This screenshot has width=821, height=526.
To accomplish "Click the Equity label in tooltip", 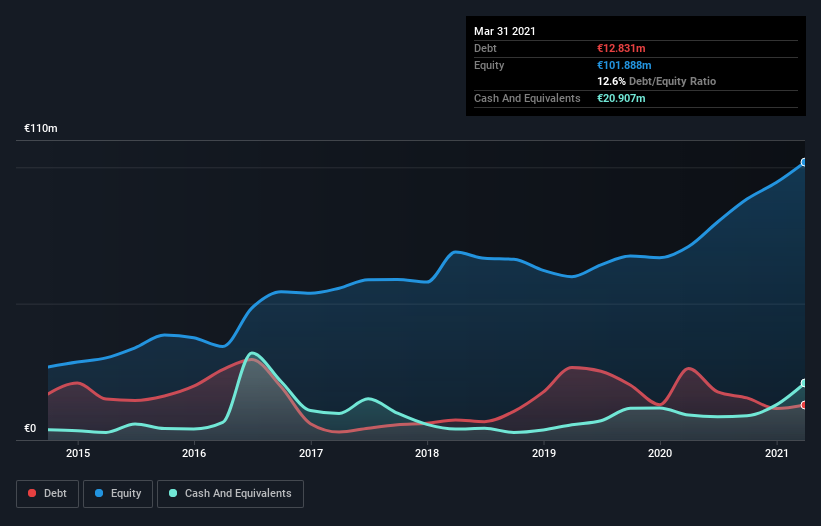I will tap(489, 65).
